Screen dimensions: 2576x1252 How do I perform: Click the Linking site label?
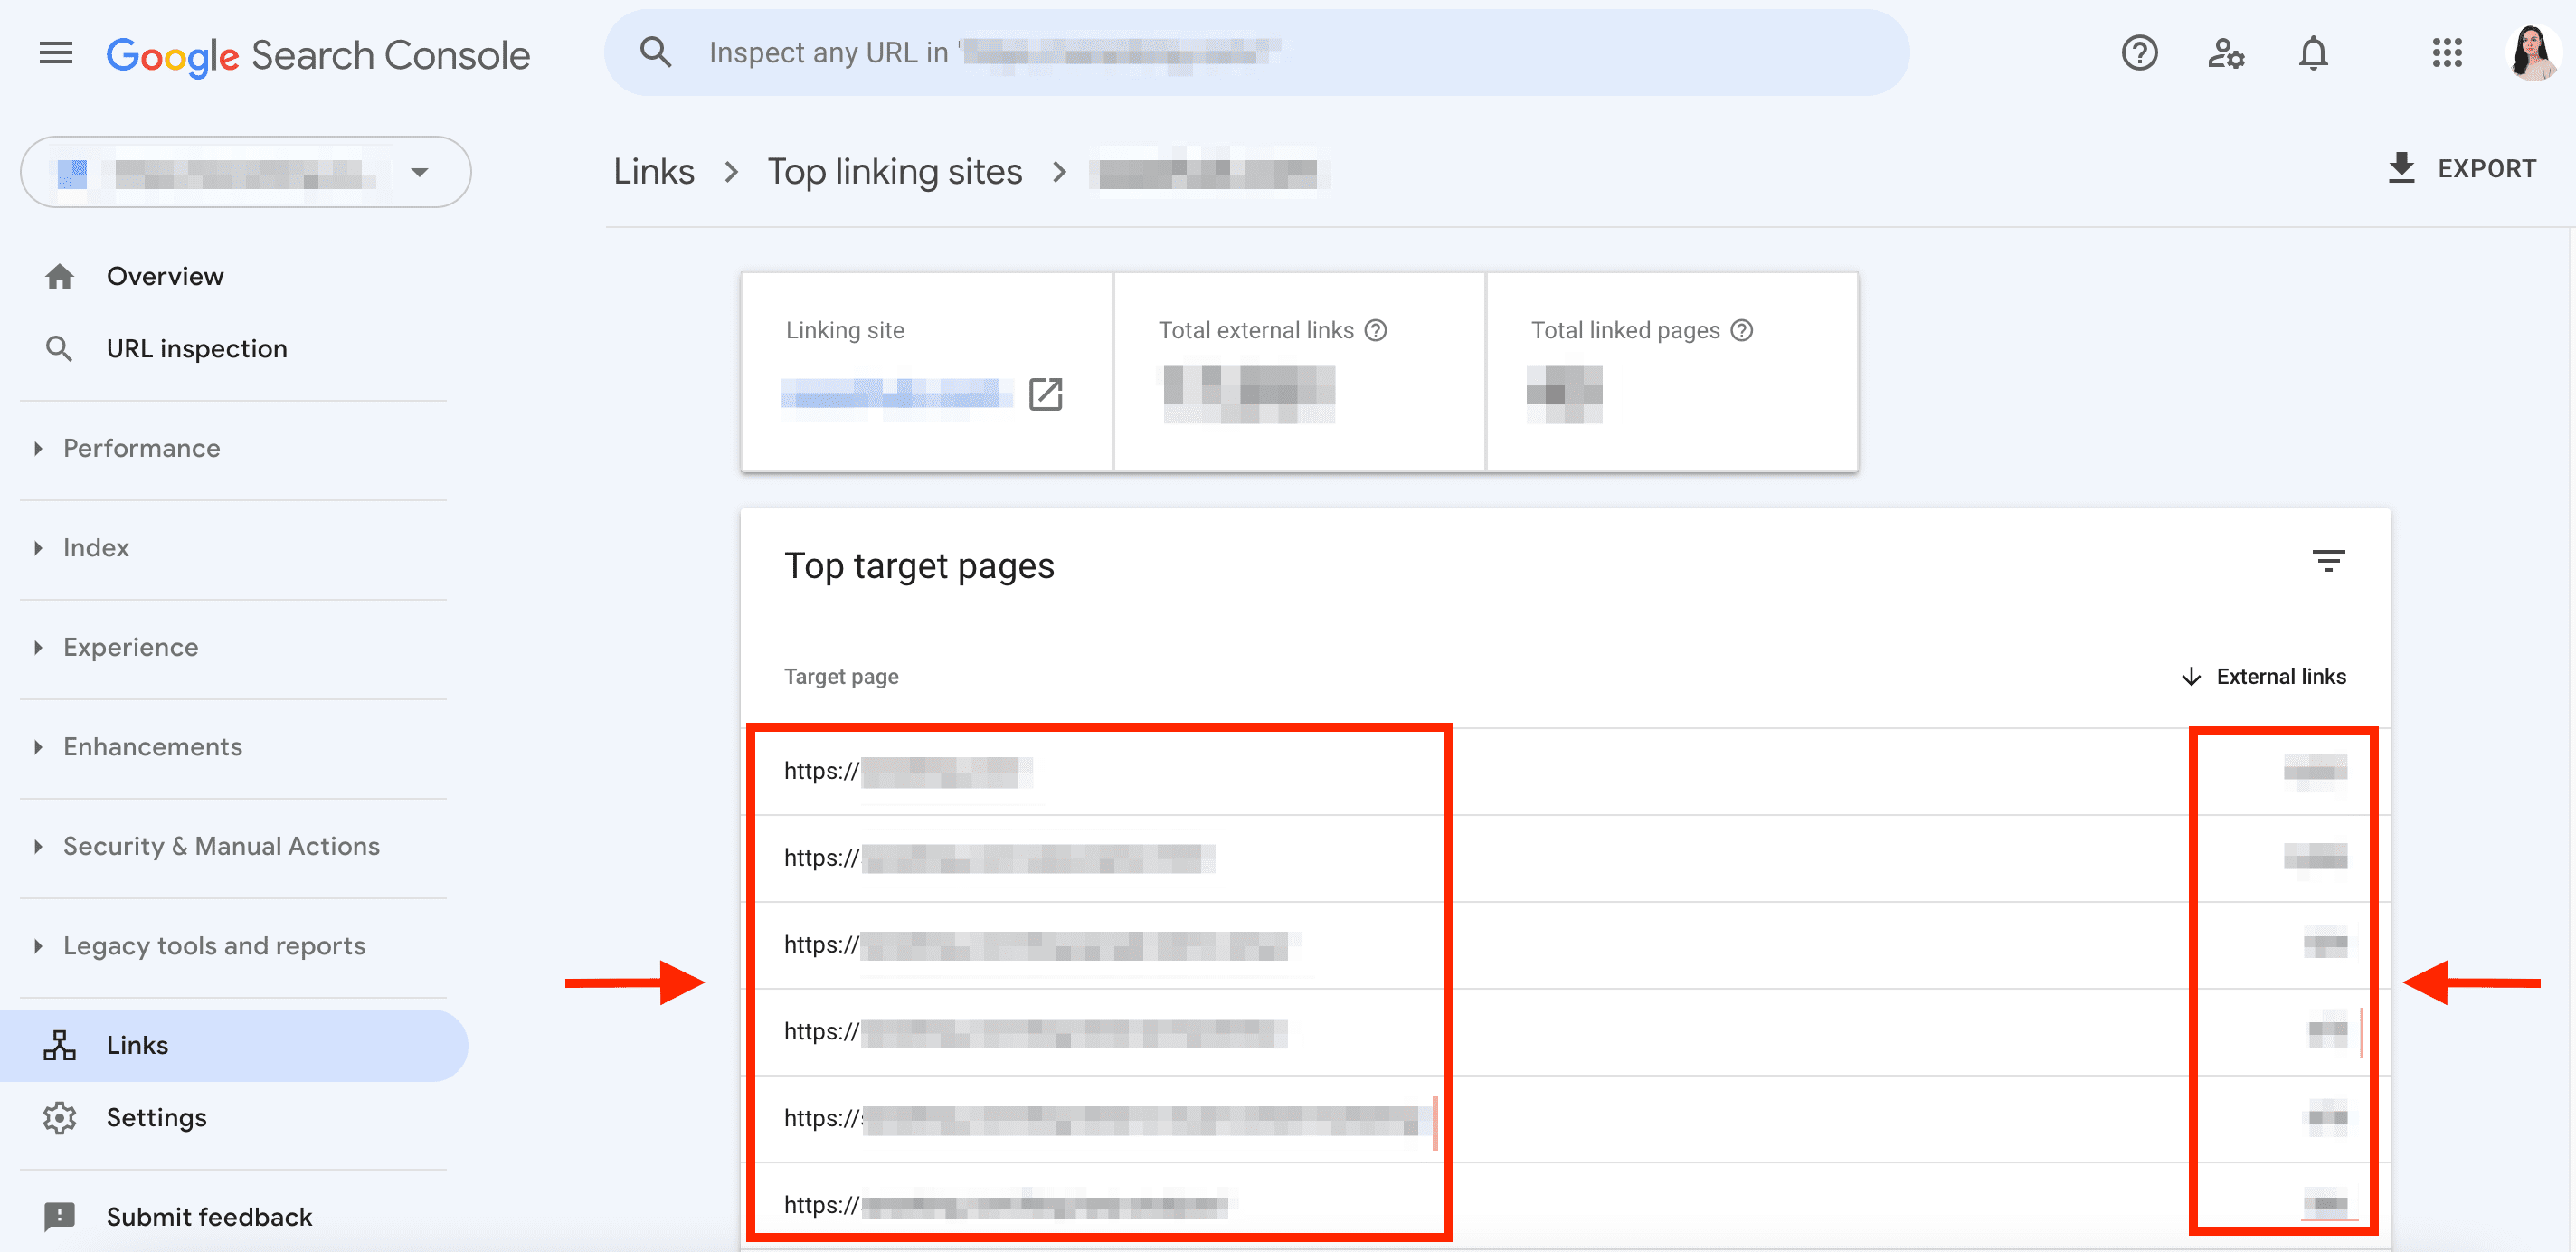(845, 330)
